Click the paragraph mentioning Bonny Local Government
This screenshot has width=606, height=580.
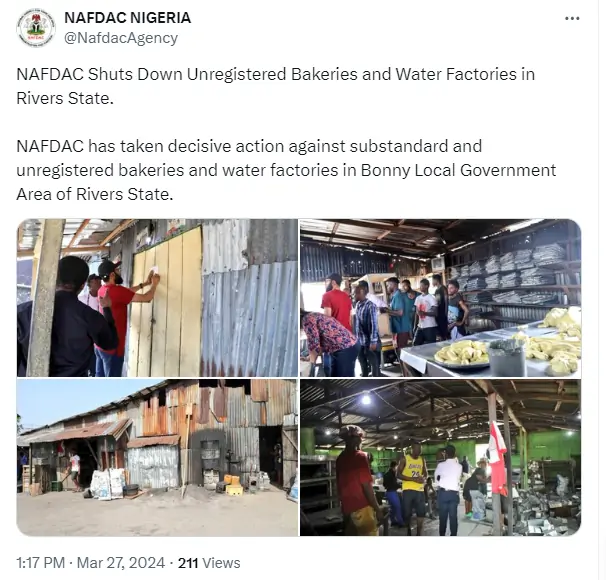(286, 170)
